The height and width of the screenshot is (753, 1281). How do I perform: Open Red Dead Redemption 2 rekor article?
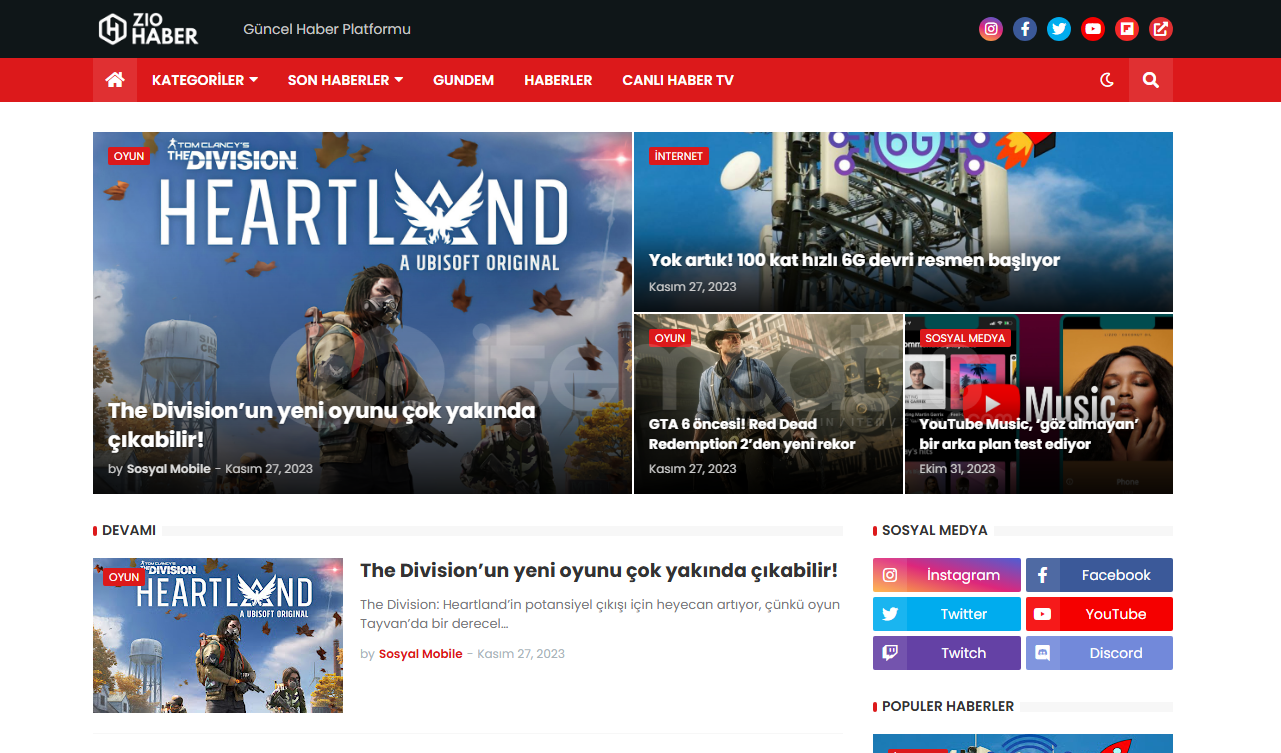pos(752,434)
